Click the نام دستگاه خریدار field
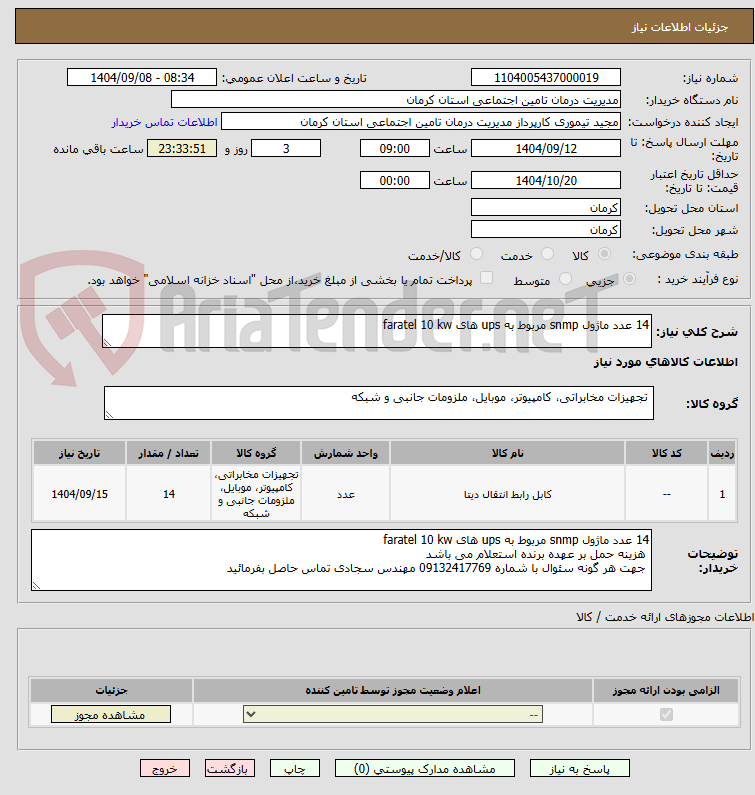The height and width of the screenshot is (795, 755). click(396, 99)
